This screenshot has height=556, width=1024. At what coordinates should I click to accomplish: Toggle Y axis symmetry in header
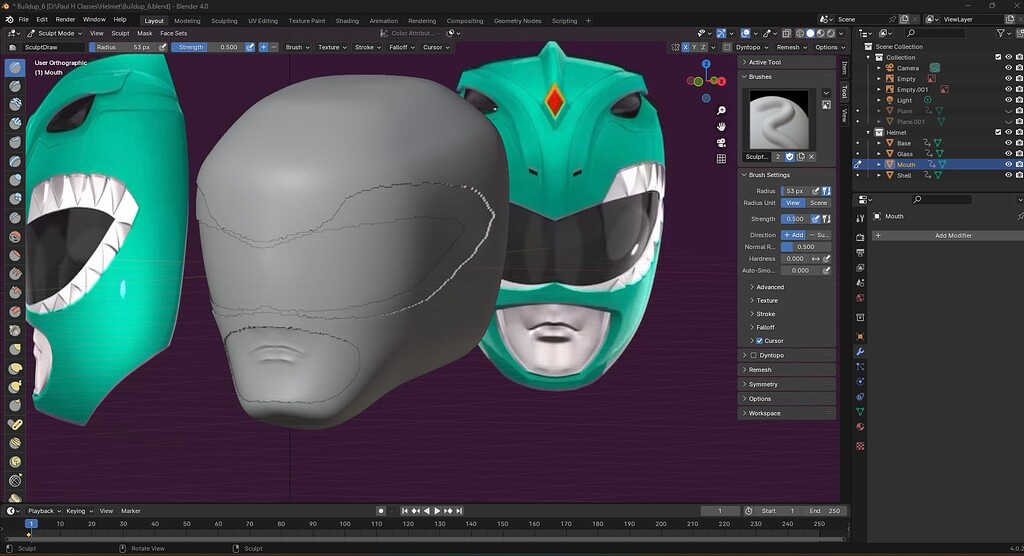694,47
